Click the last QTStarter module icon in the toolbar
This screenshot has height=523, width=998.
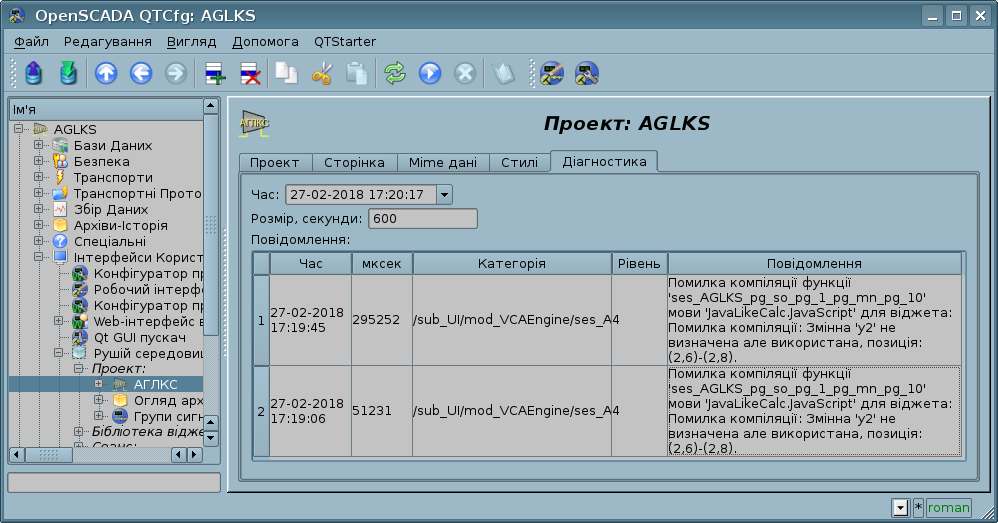pyautogui.click(x=587, y=73)
